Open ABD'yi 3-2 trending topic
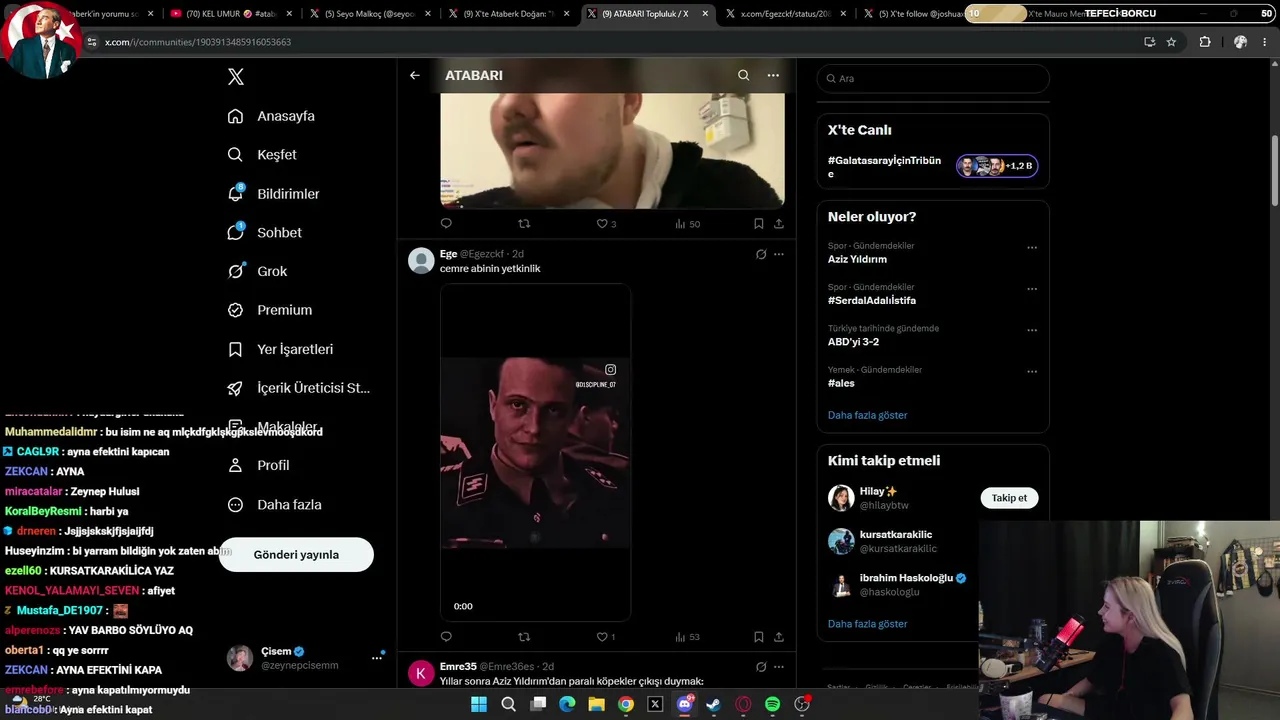The image size is (1280, 720). pyautogui.click(x=853, y=342)
